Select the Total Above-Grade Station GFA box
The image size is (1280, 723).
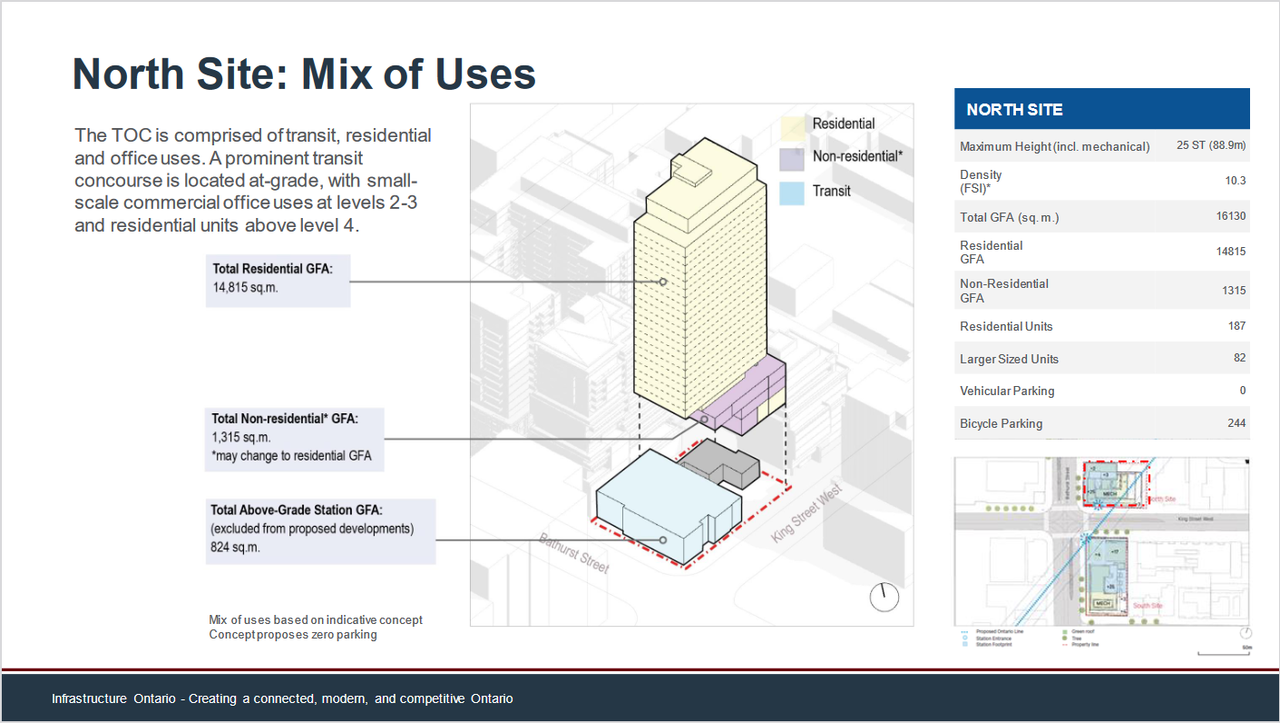pyautogui.click(x=321, y=530)
